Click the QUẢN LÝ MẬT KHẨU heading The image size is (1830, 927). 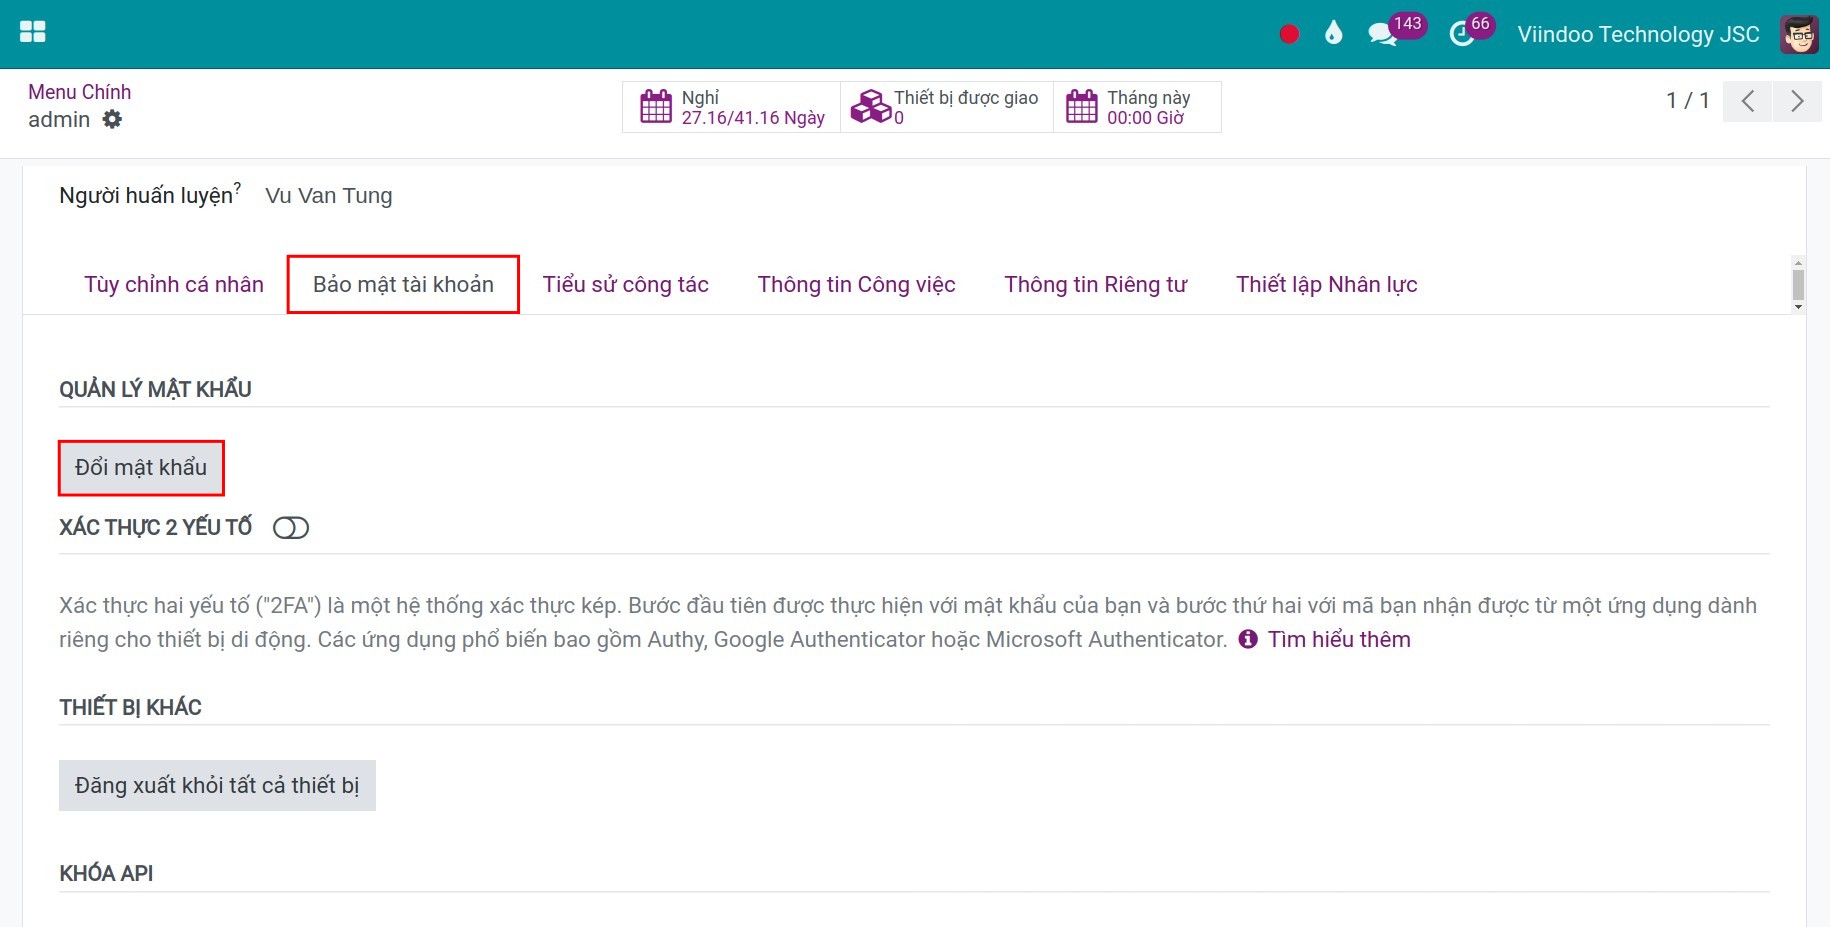pyautogui.click(x=155, y=389)
